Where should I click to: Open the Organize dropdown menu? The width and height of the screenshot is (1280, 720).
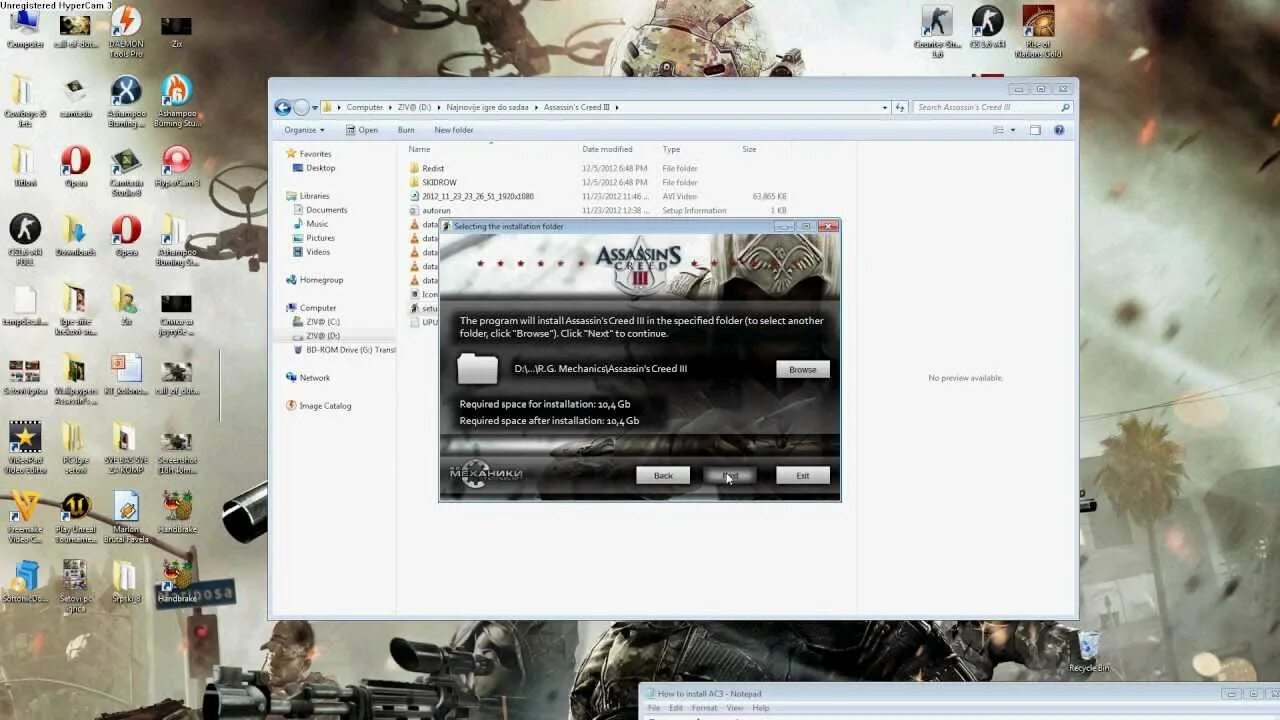[x=304, y=130]
